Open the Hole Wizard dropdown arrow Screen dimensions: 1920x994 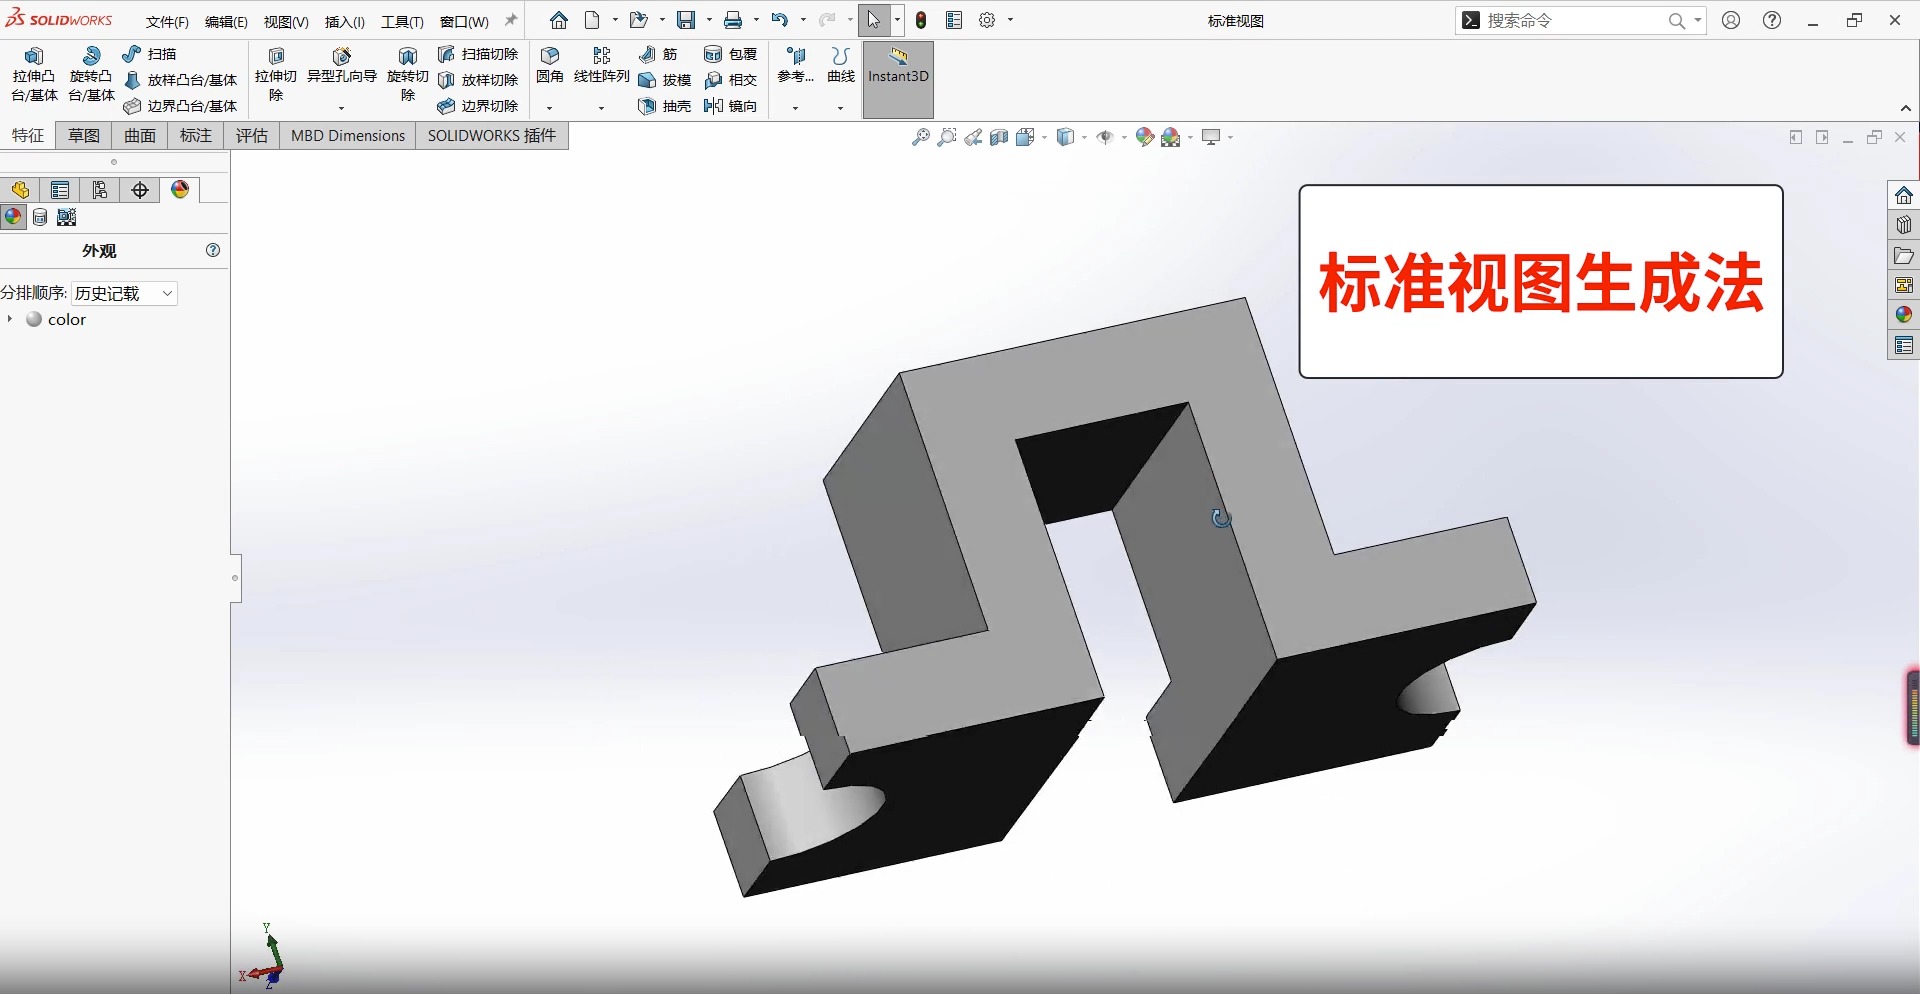[342, 108]
